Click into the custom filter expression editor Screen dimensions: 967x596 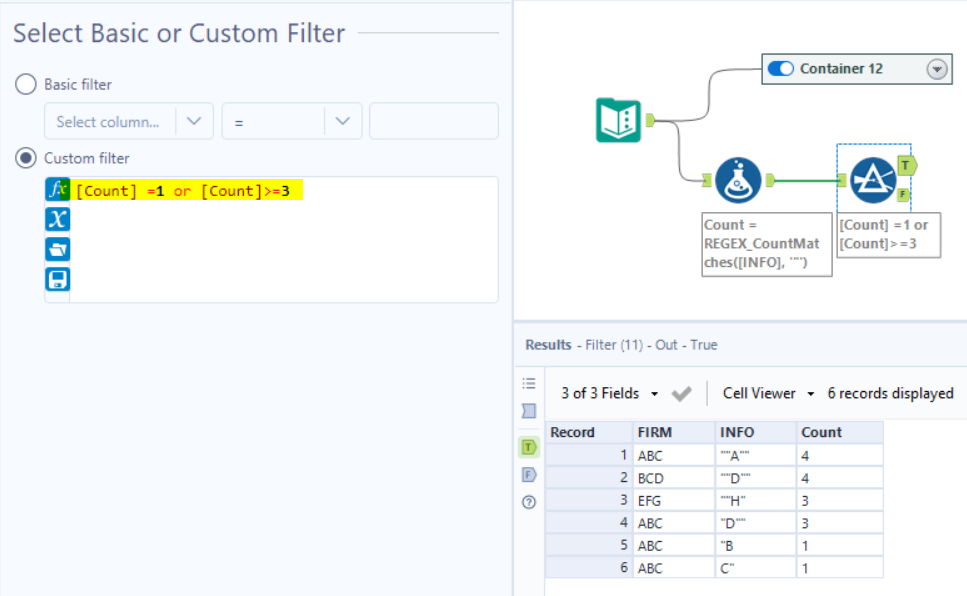284,241
